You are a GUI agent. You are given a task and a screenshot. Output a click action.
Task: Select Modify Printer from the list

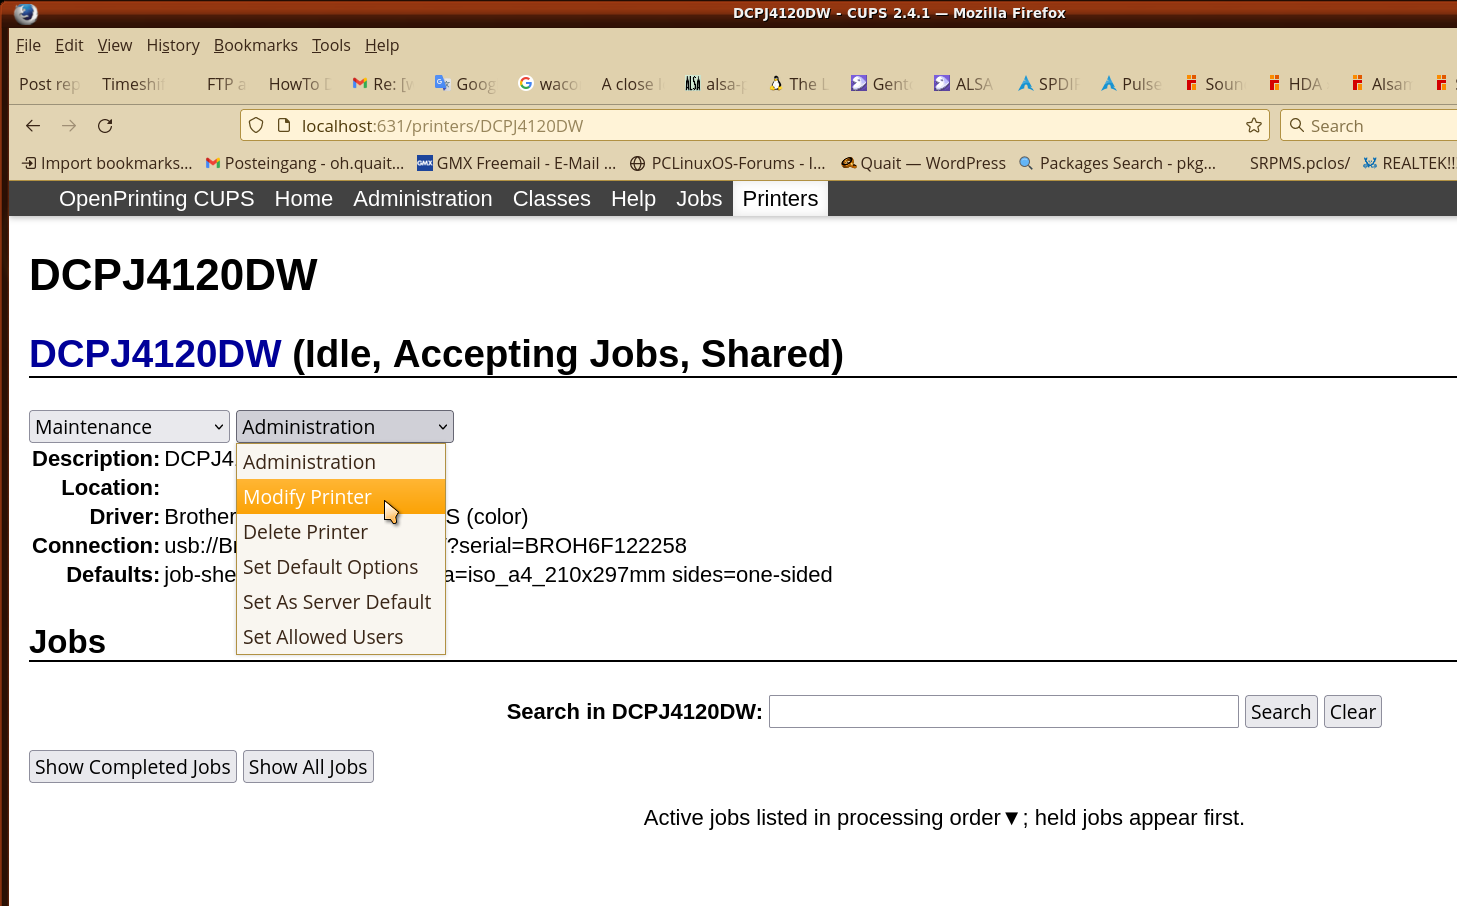coord(308,497)
